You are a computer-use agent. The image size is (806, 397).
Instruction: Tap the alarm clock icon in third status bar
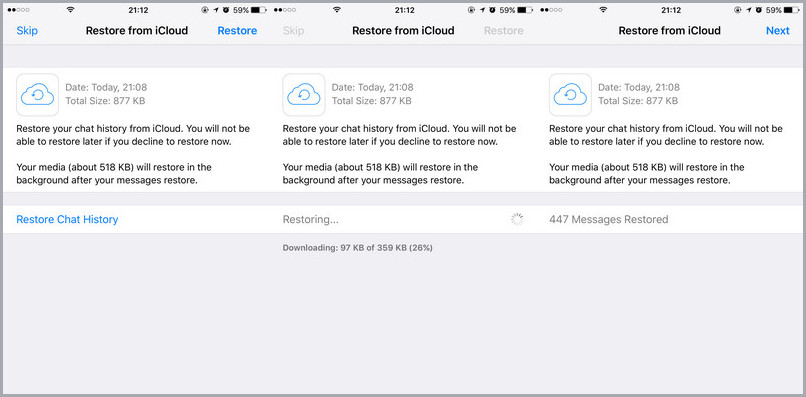point(759,10)
